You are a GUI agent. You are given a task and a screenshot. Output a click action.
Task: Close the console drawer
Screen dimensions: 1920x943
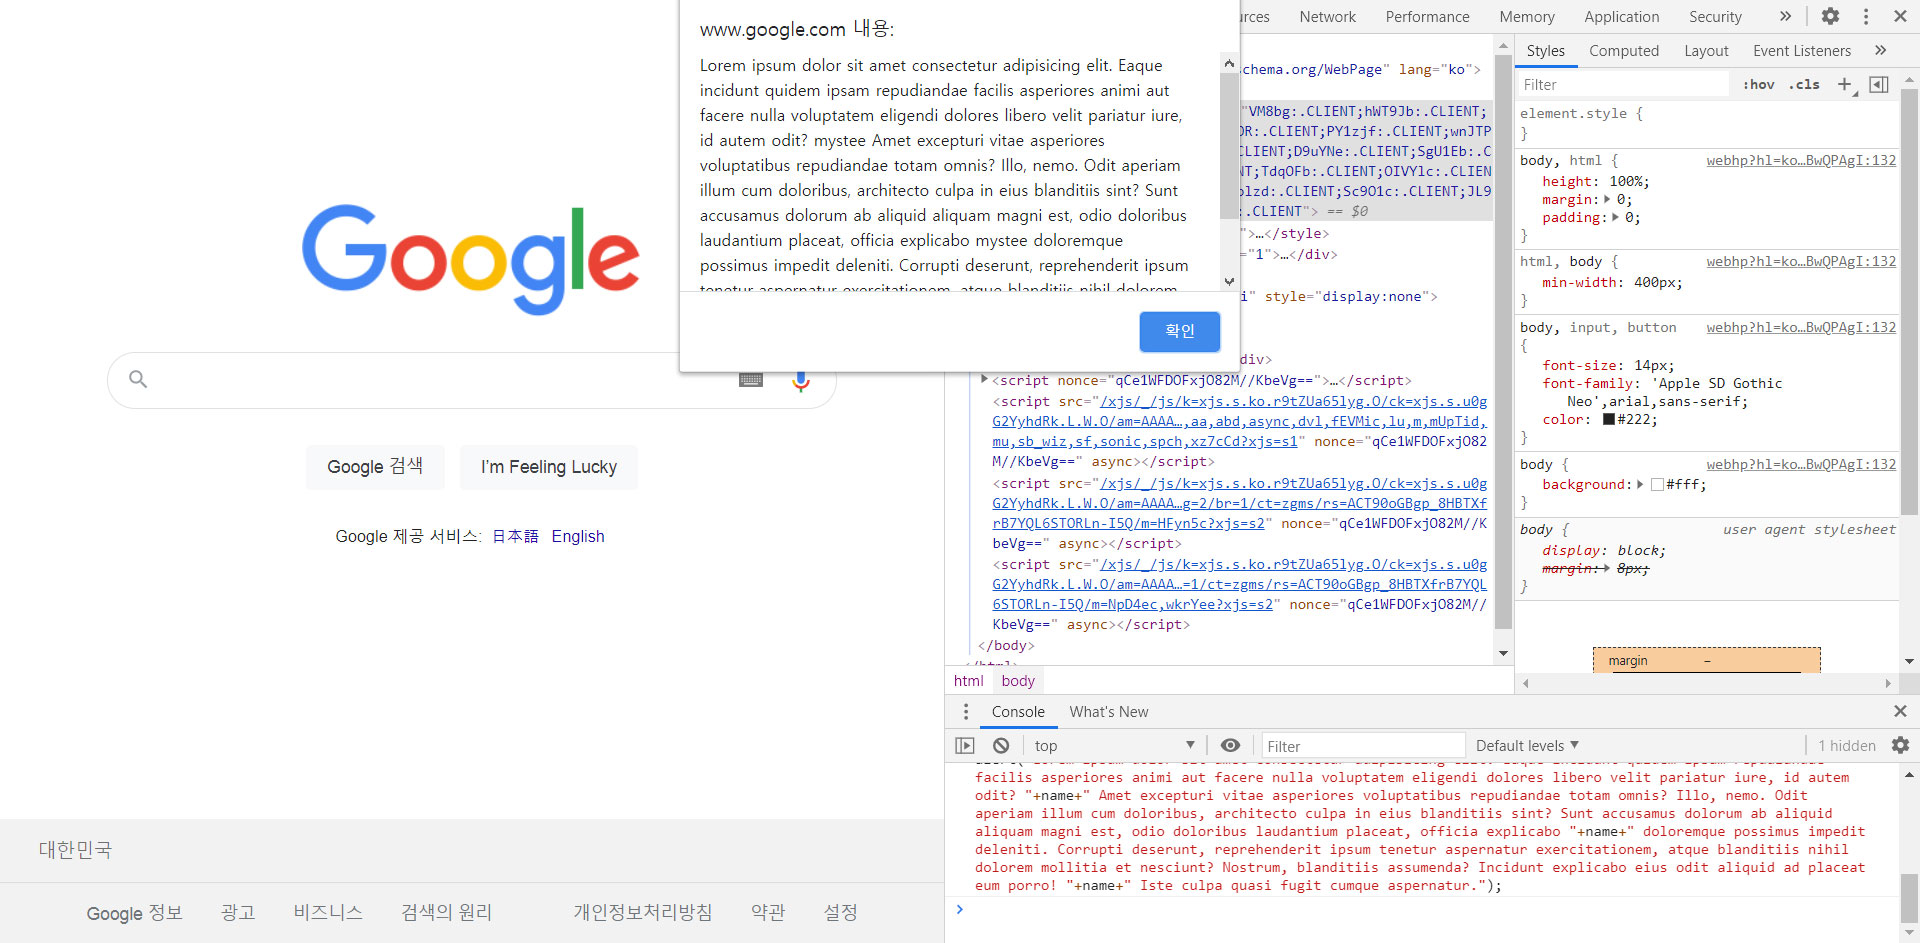click(x=1900, y=711)
